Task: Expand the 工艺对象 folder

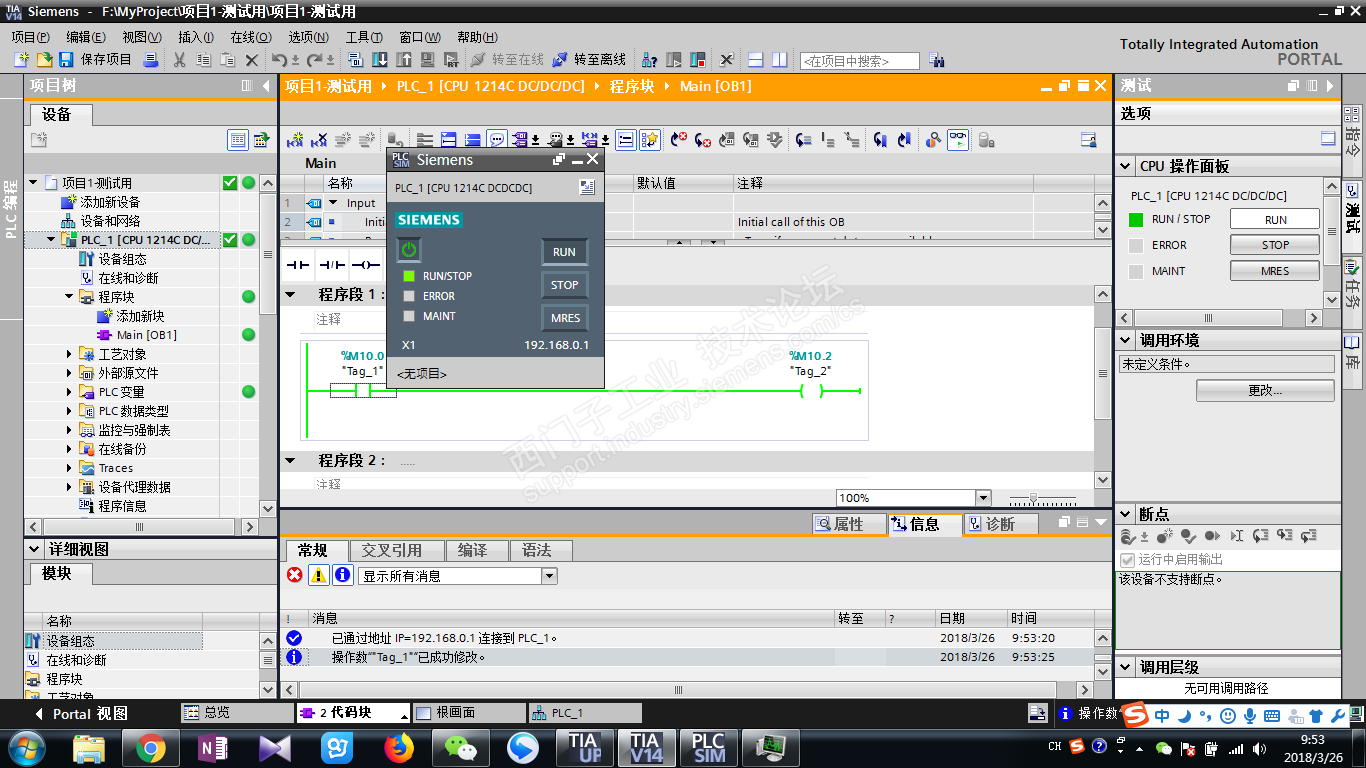Action: (70, 354)
